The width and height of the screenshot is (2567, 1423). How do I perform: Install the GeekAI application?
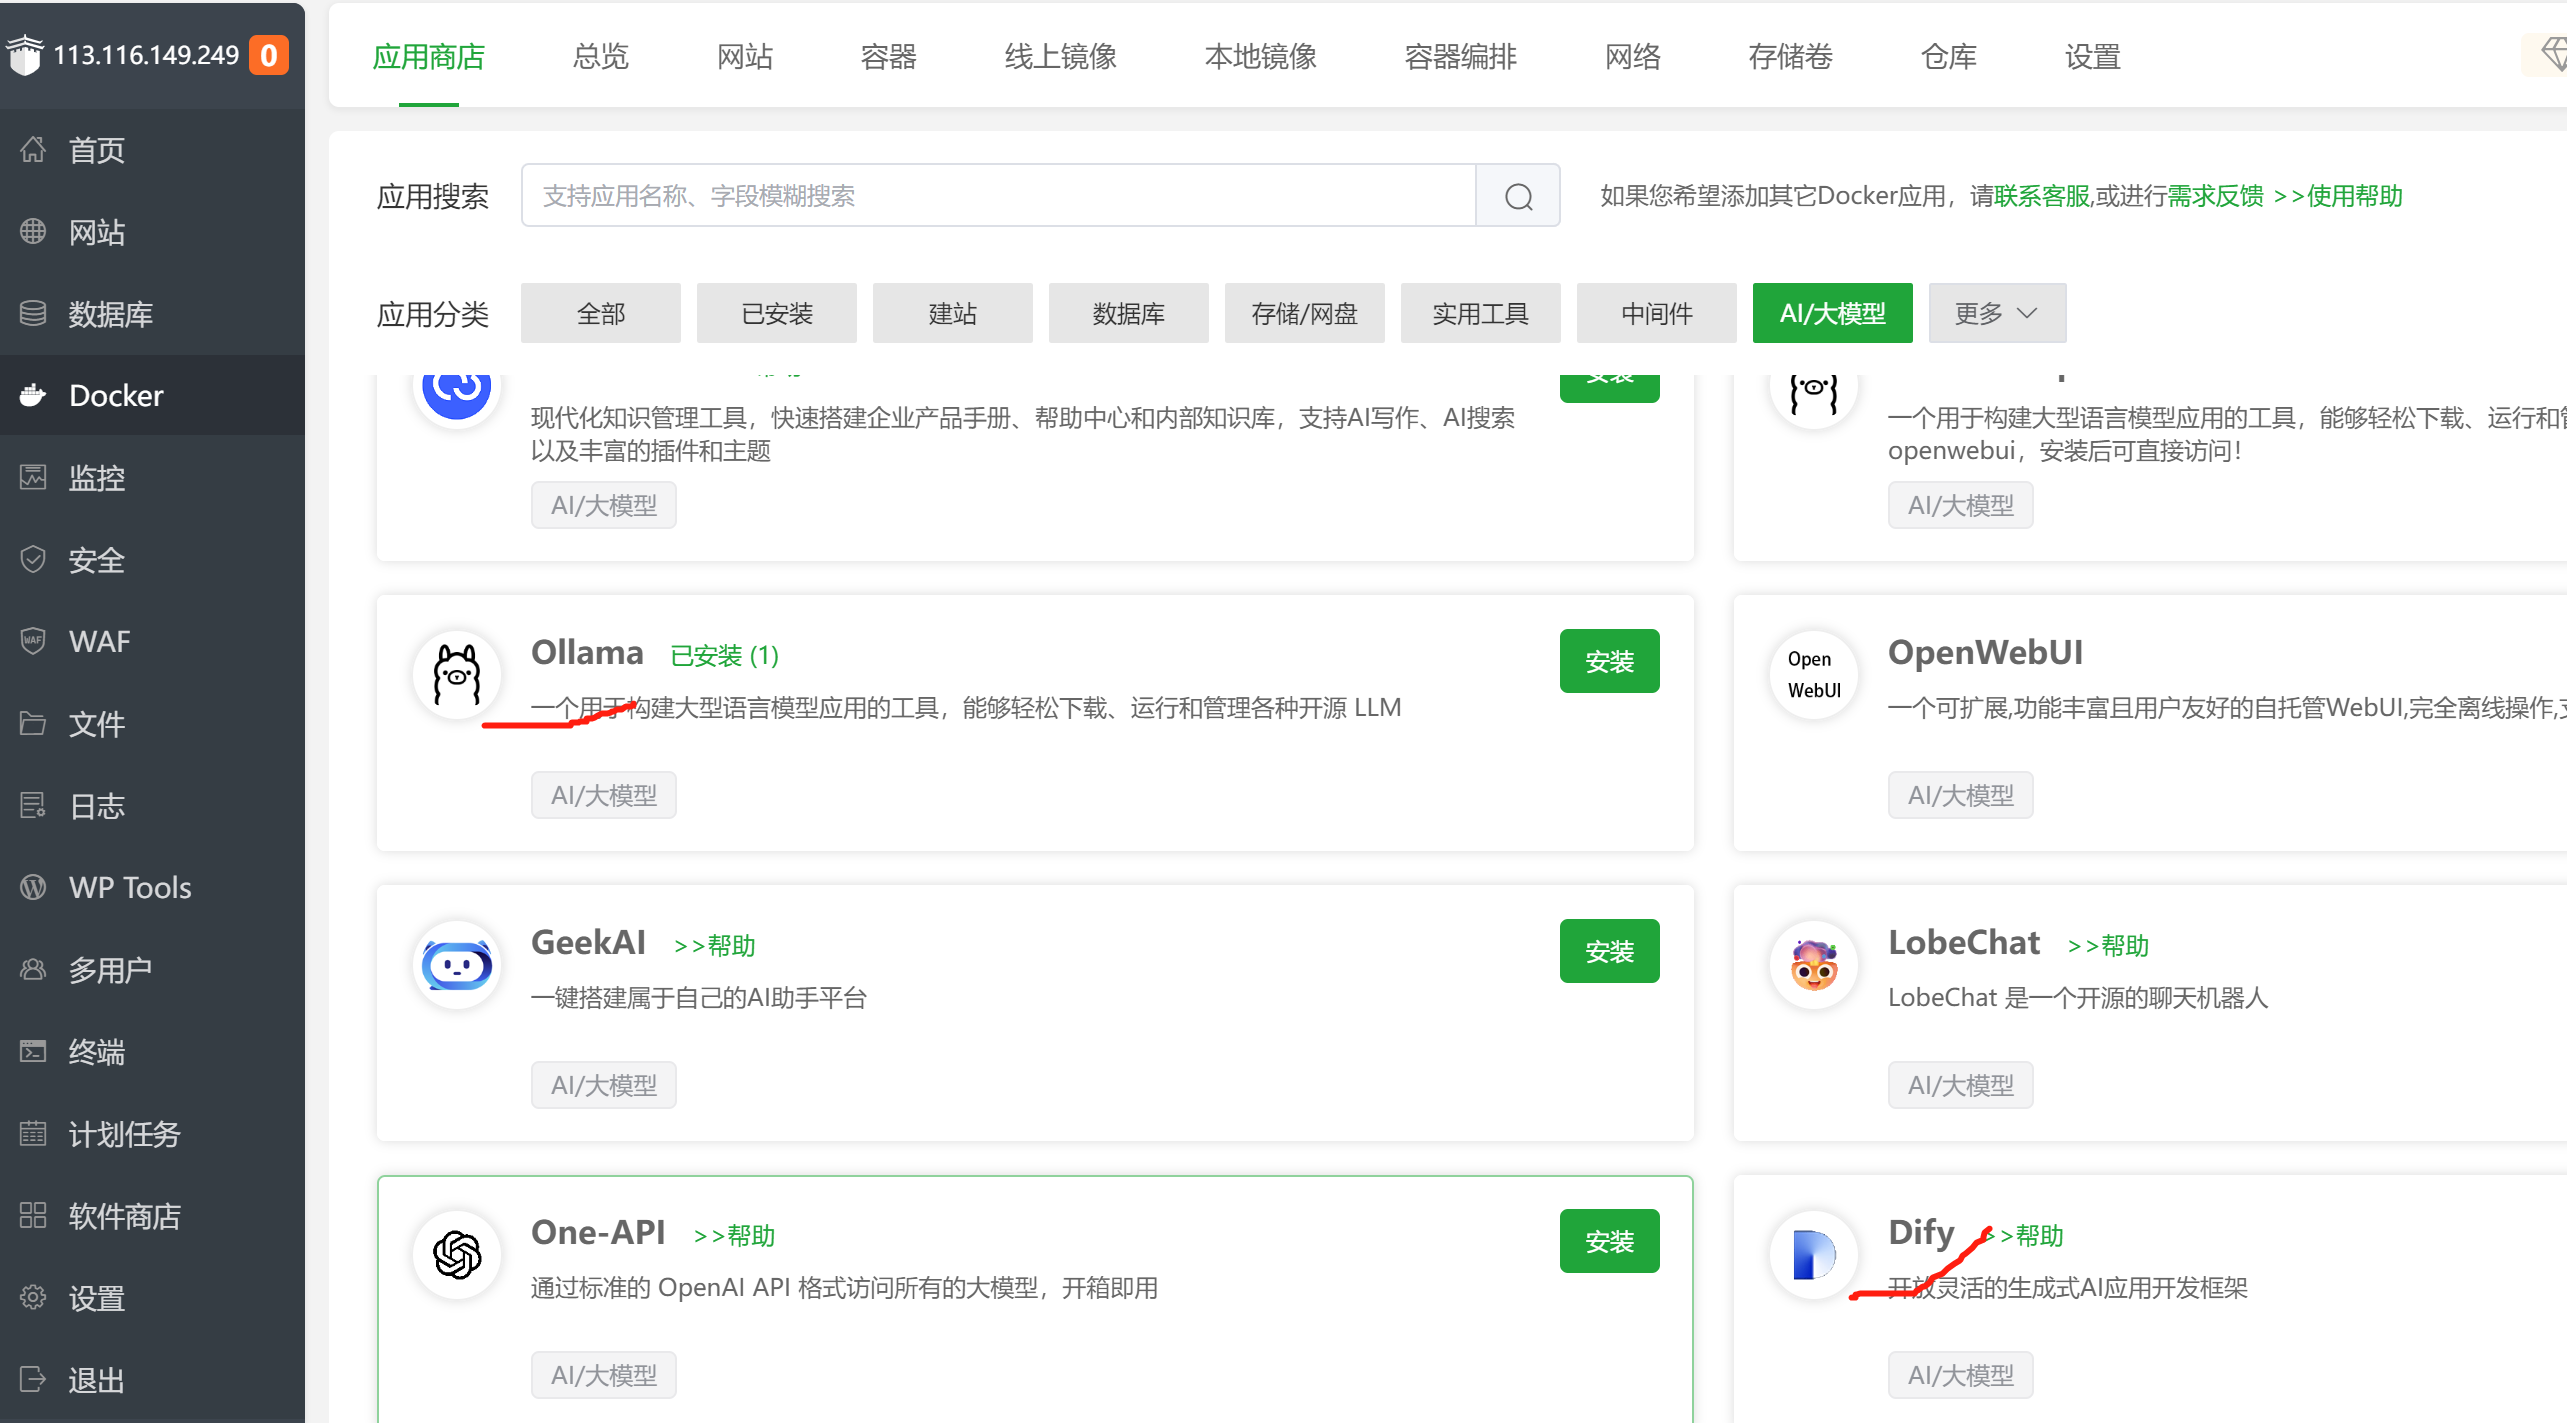point(1608,951)
